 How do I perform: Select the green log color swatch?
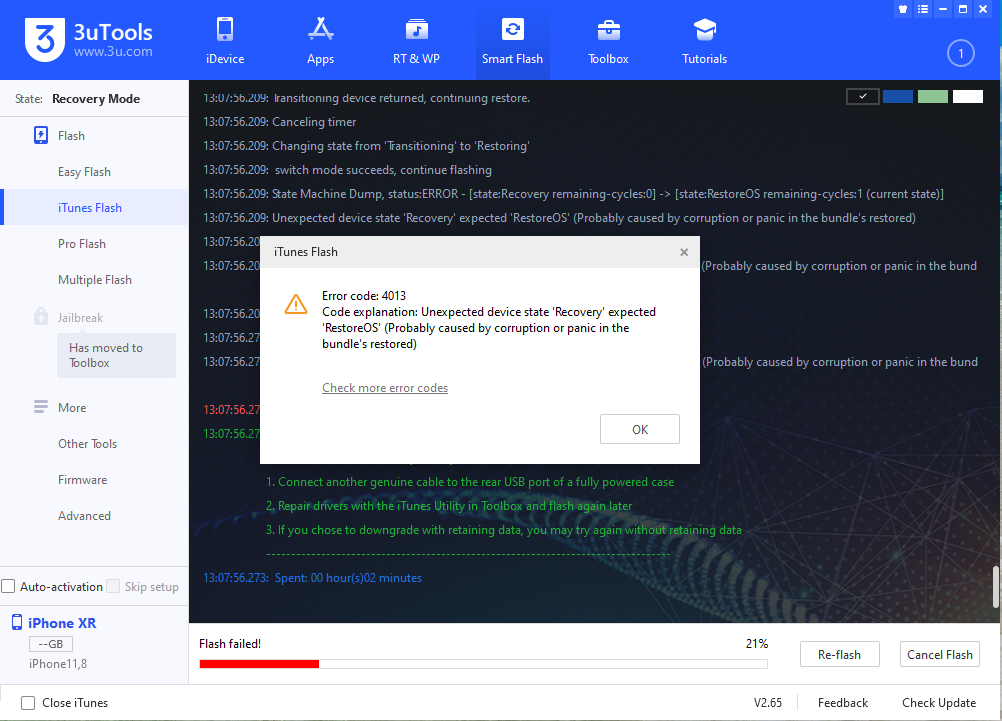click(x=932, y=97)
